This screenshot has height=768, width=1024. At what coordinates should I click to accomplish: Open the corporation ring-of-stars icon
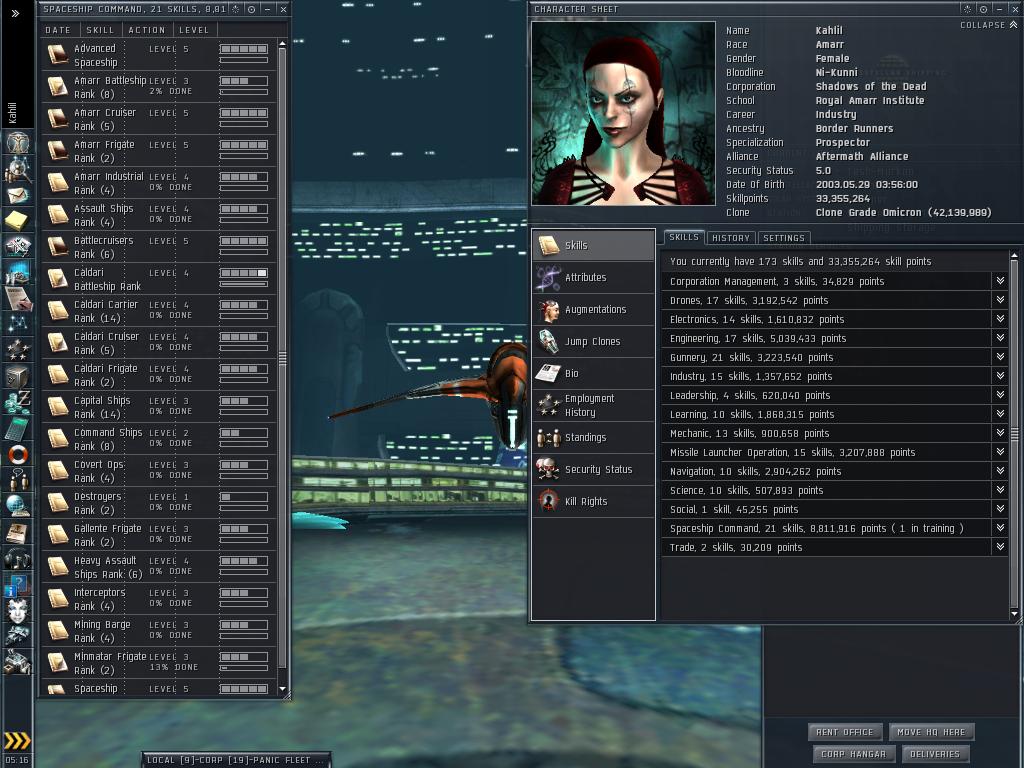click(x=18, y=349)
